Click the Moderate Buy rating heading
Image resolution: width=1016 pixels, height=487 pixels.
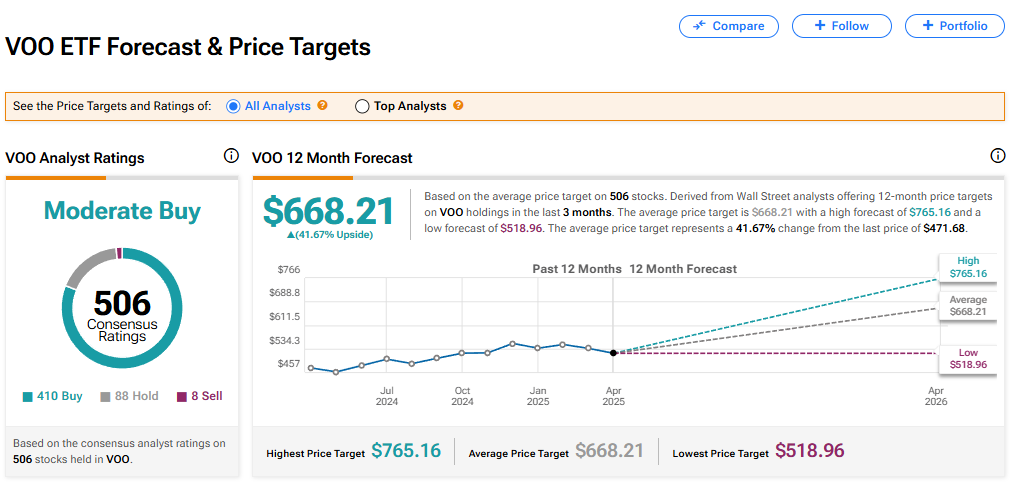[x=122, y=211]
